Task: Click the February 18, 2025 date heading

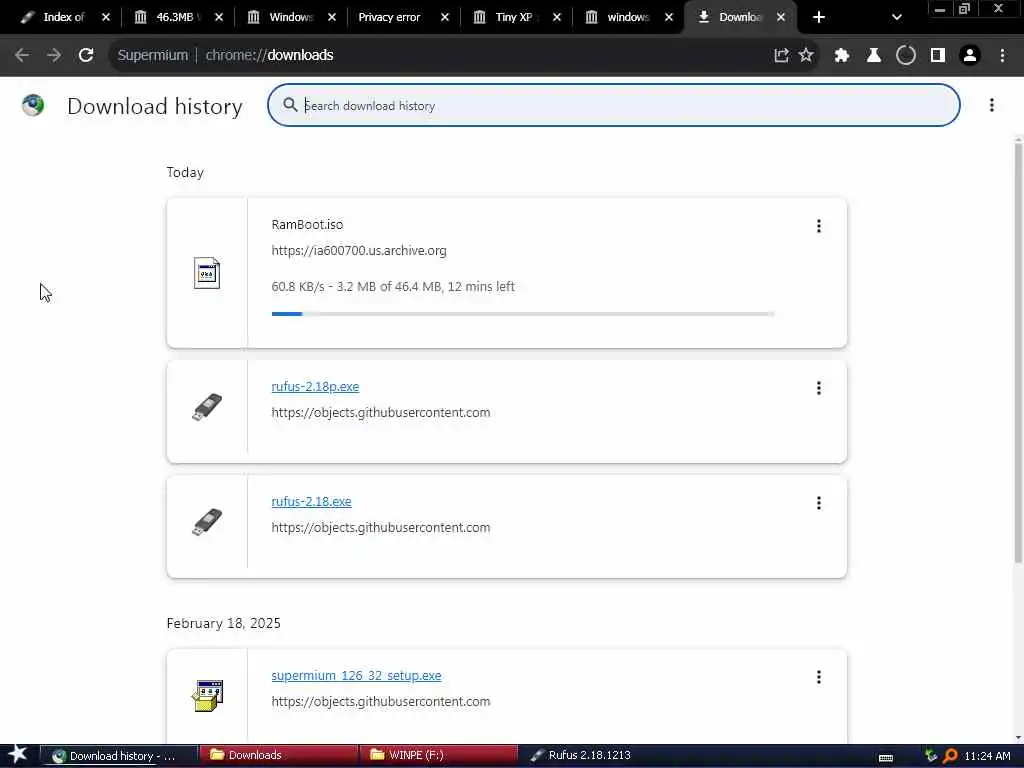Action: click(x=223, y=623)
